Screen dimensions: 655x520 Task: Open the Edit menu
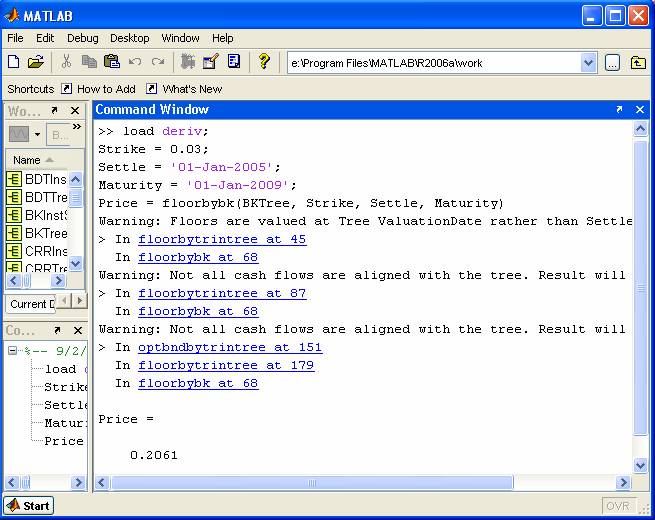(45, 38)
